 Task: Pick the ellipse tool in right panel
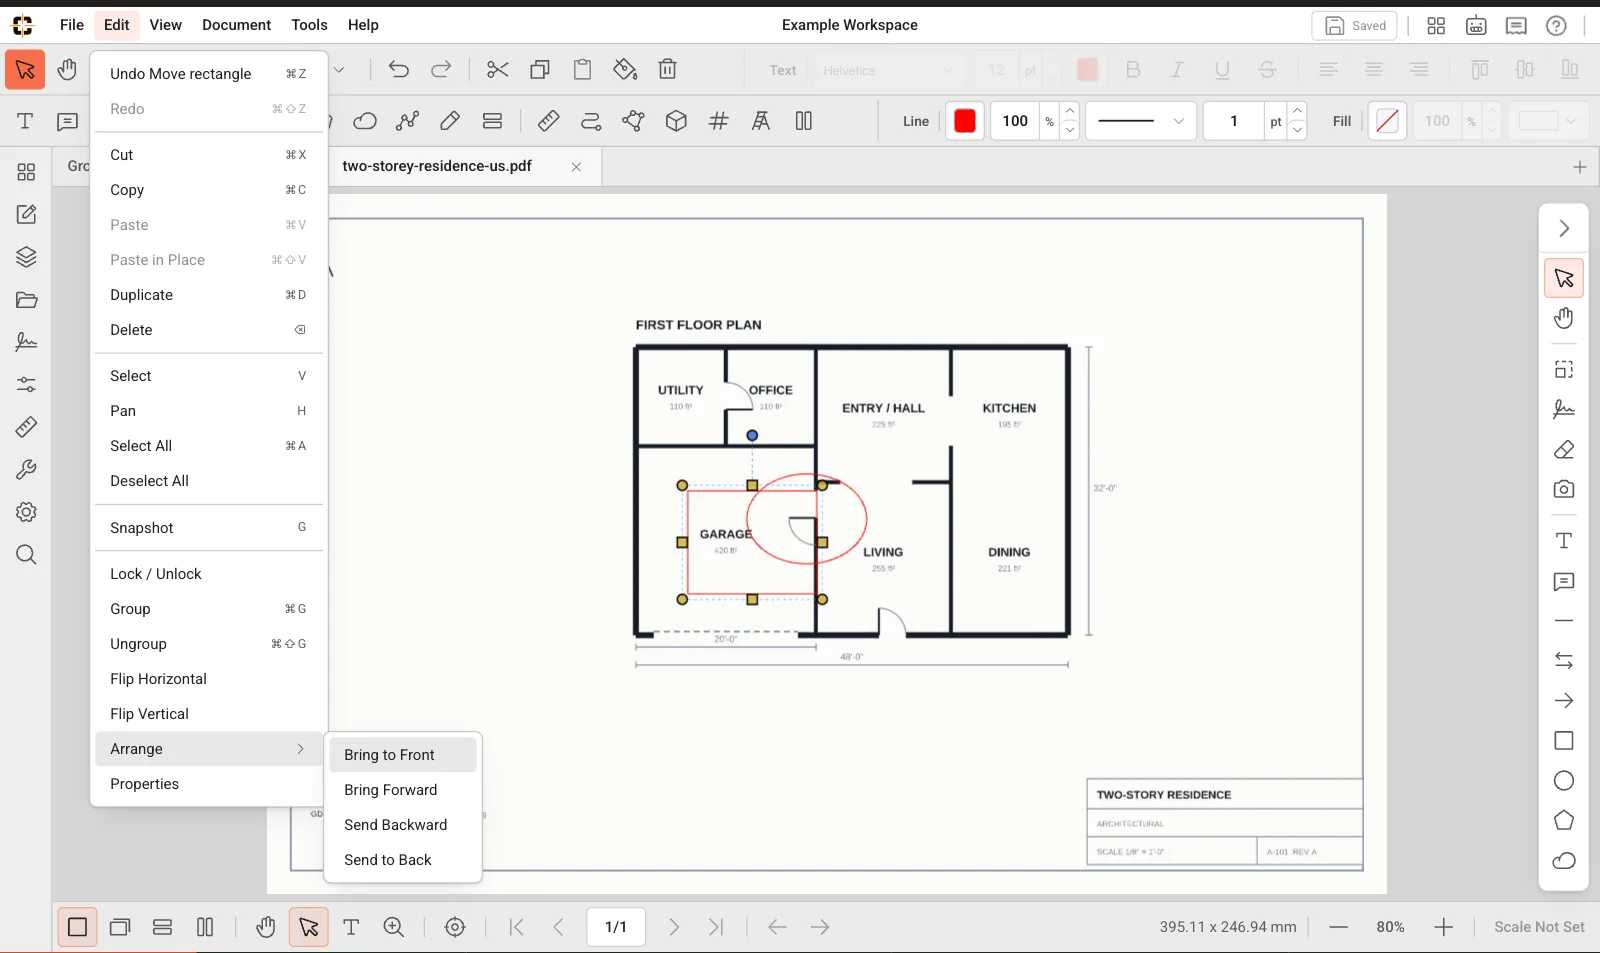1564,781
